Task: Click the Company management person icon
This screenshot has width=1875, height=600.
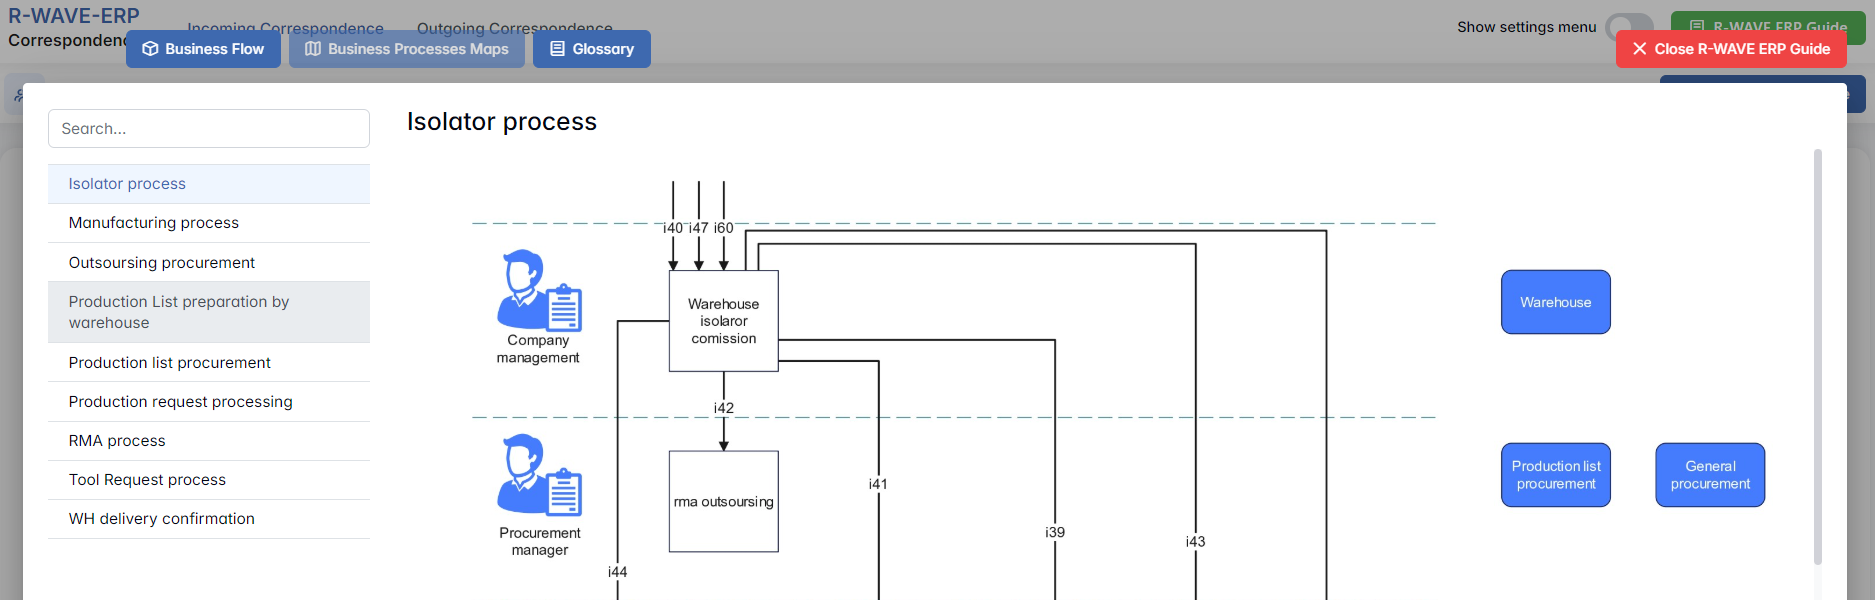Action: [x=538, y=291]
